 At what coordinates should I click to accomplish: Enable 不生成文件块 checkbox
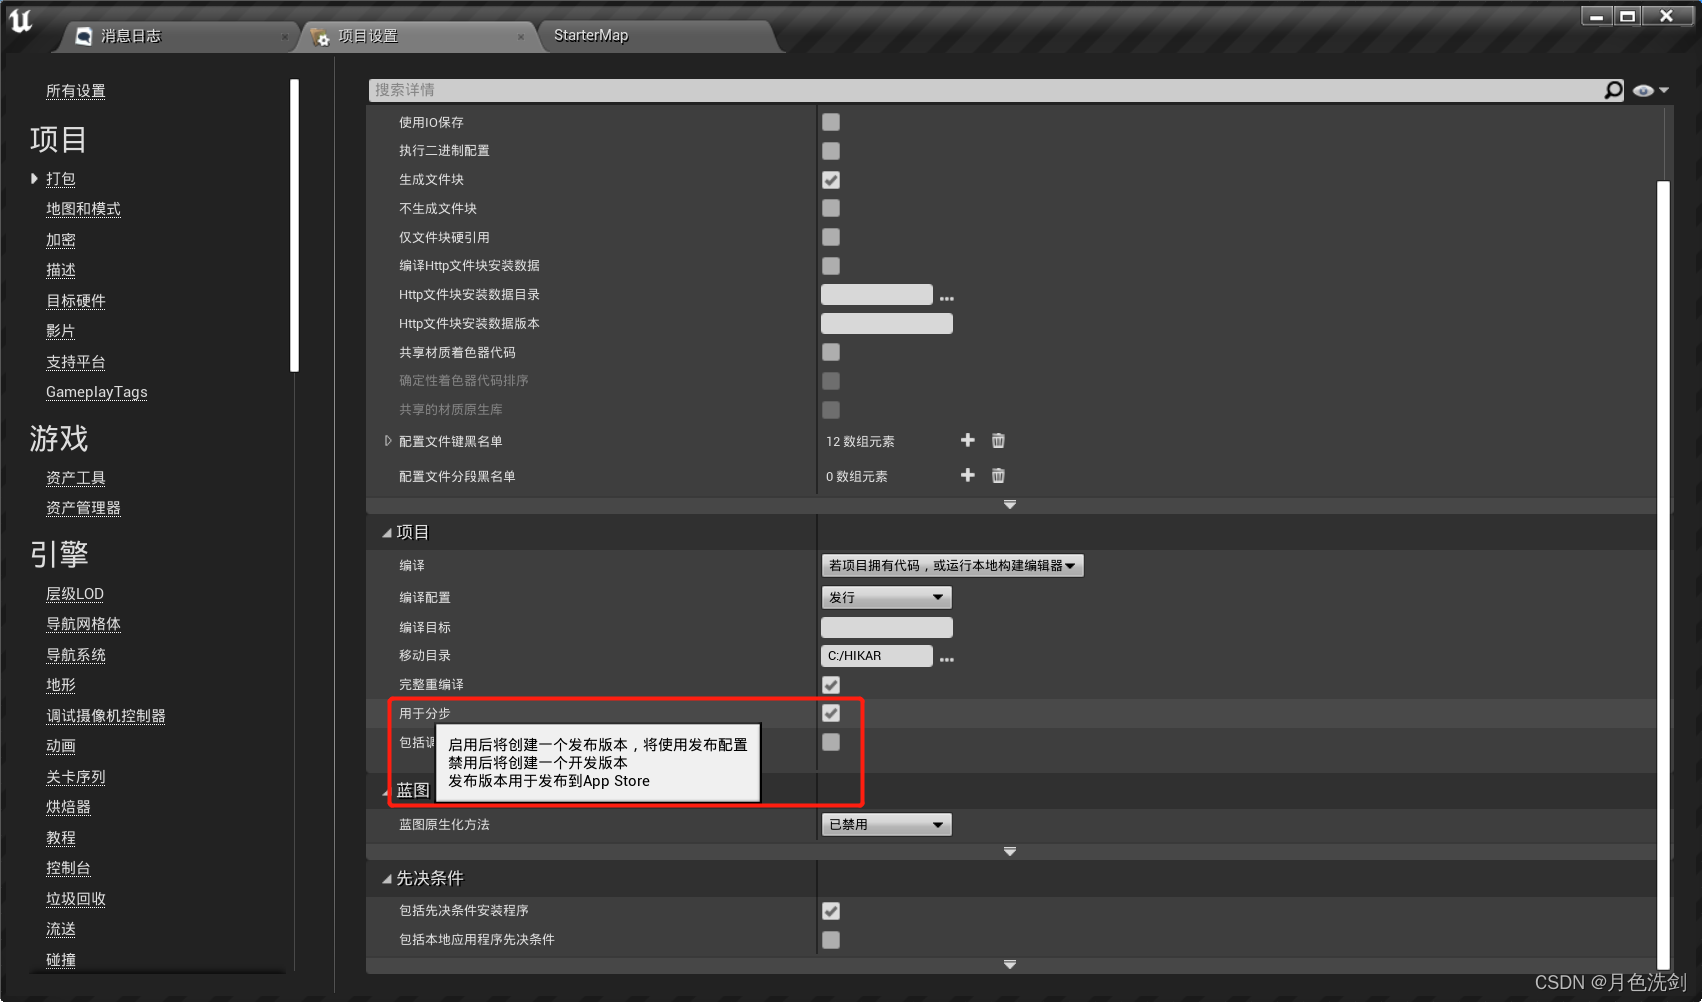(831, 208)
